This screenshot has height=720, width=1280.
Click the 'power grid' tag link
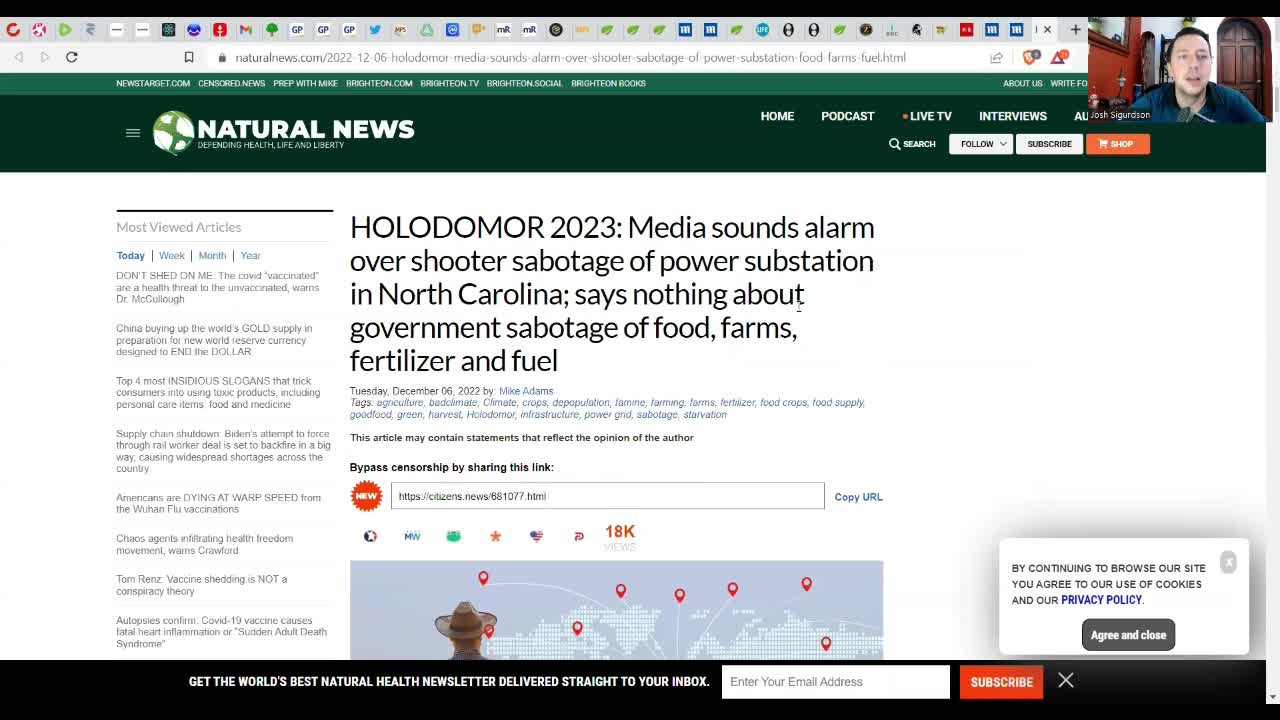pos(608,414)
